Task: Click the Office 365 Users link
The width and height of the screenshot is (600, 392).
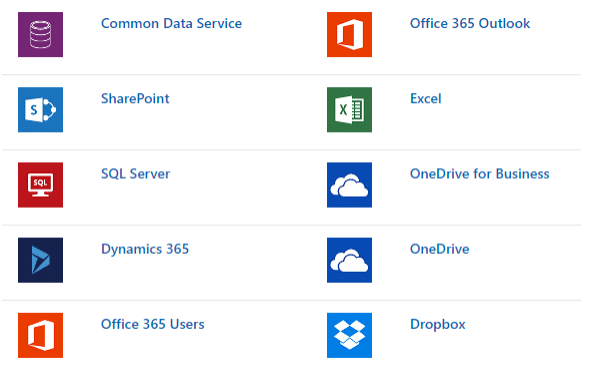Action: pos(153,325)
